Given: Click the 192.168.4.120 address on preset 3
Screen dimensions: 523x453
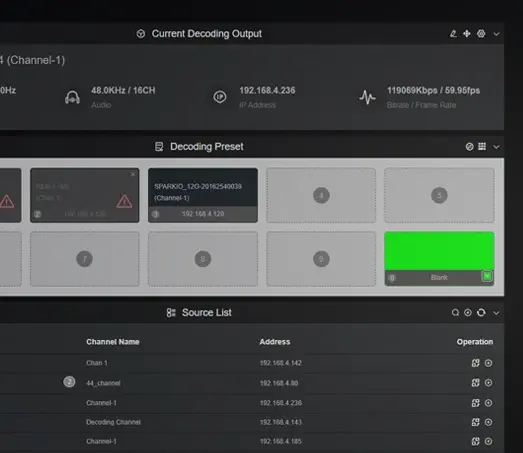Looking at the screenshot, I should click(203, 214).
